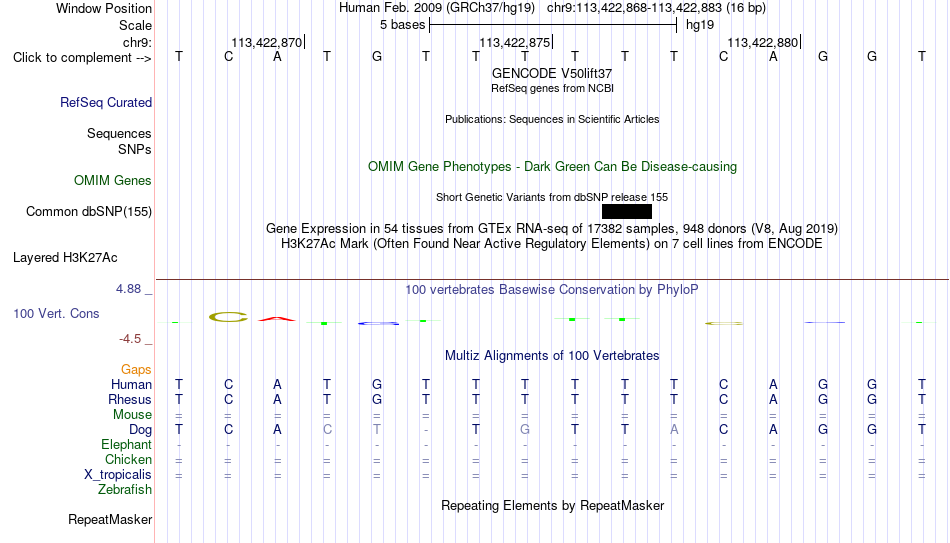Click the GTEx Gene Expression track title
950x543 pixels.
click(x=552, y=228)
